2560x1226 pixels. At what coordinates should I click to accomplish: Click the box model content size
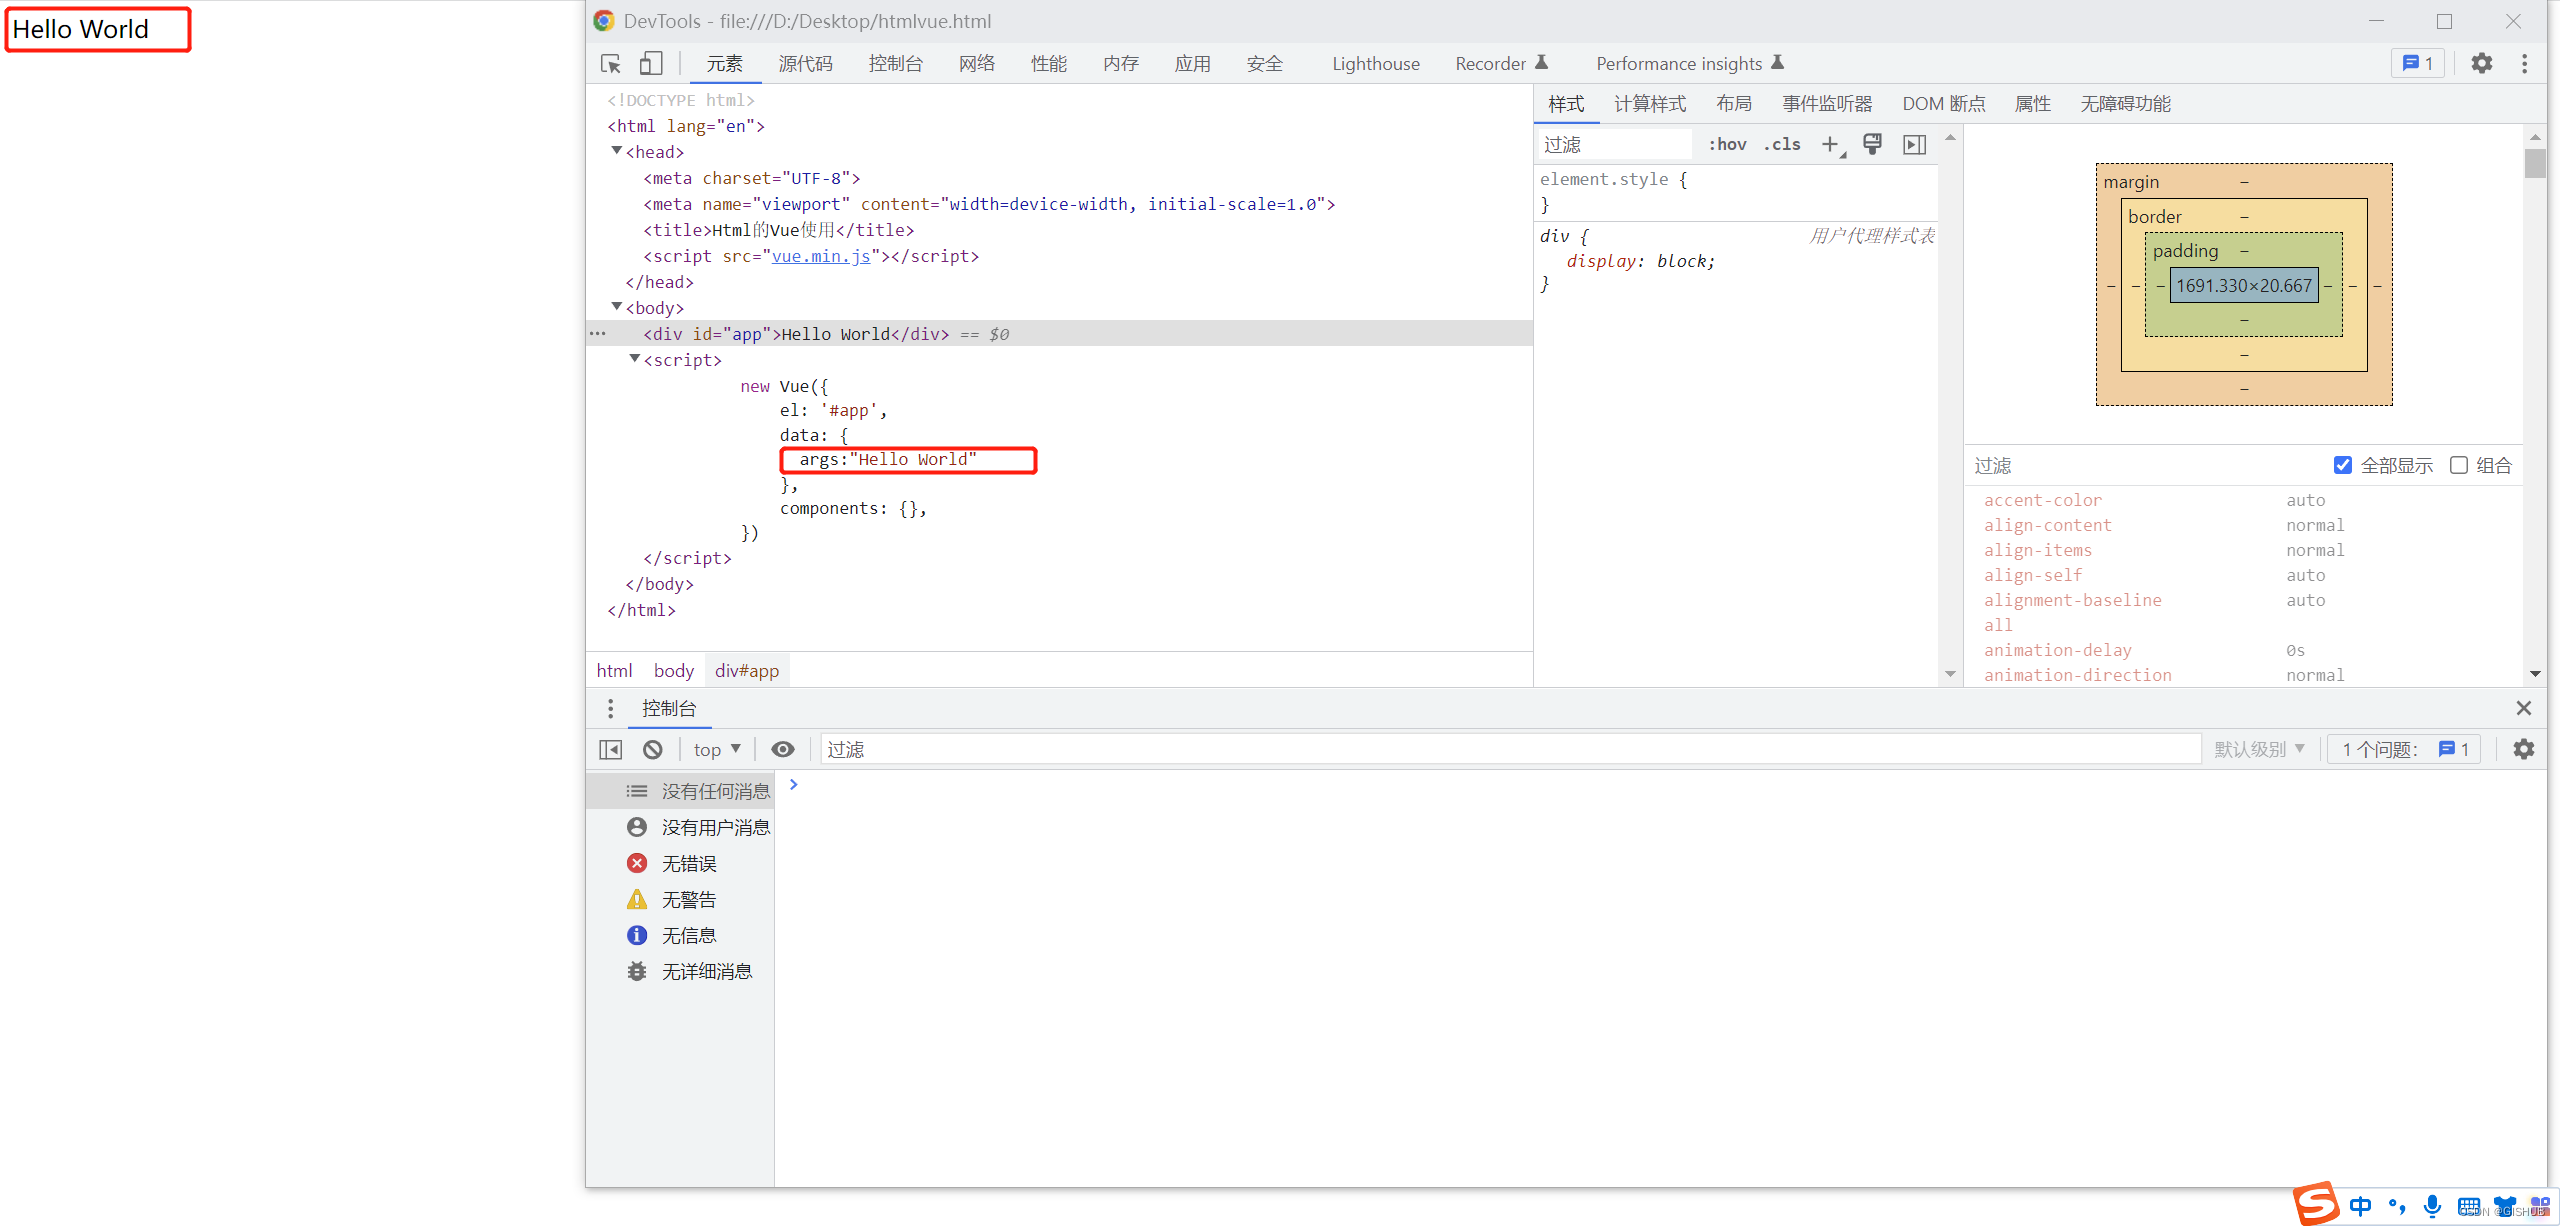[x=2244, y=286]
